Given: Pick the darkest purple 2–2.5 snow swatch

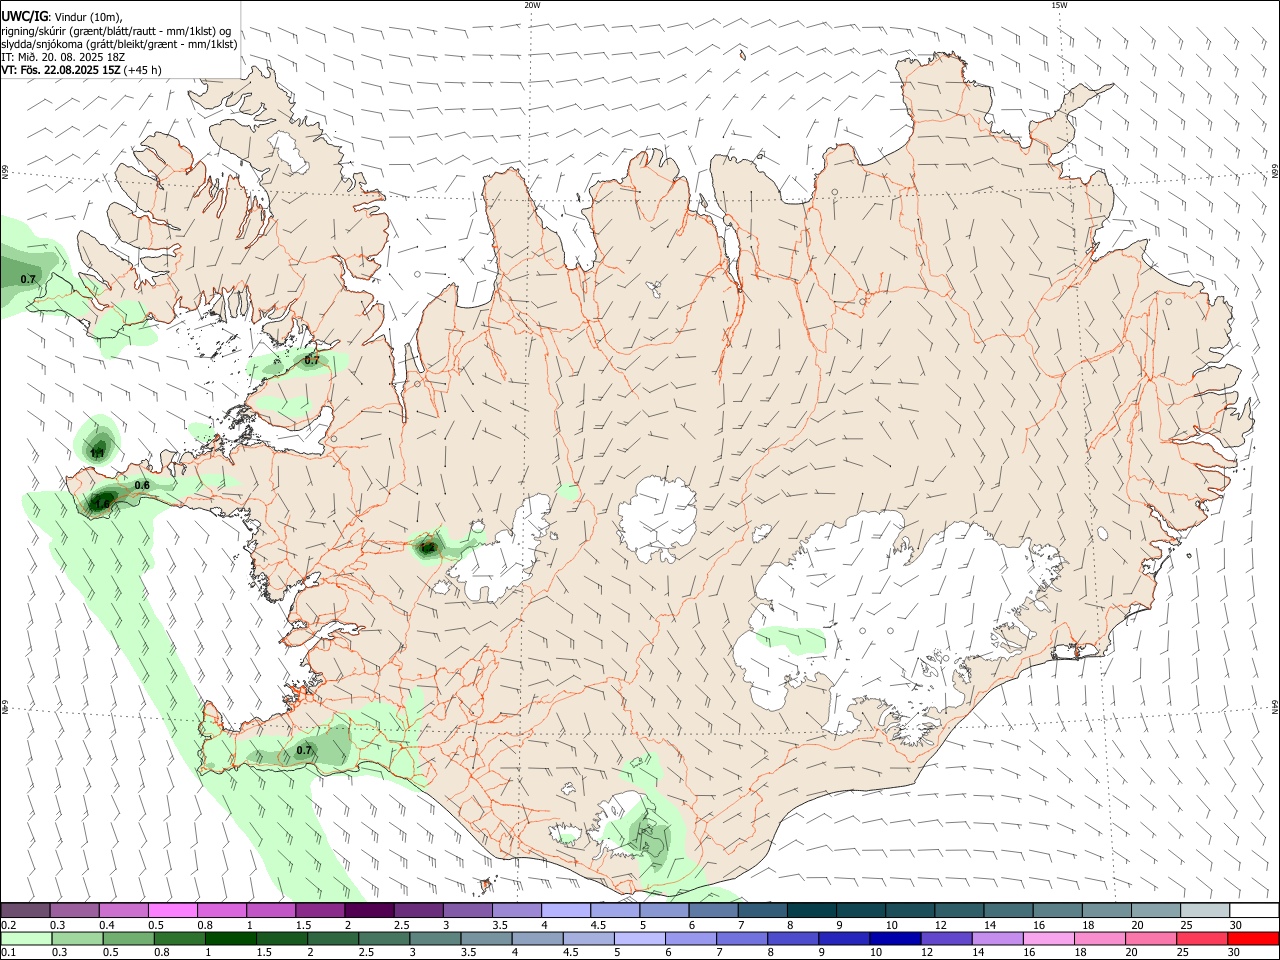Looking at the screenshot, I should coord(369,911).
